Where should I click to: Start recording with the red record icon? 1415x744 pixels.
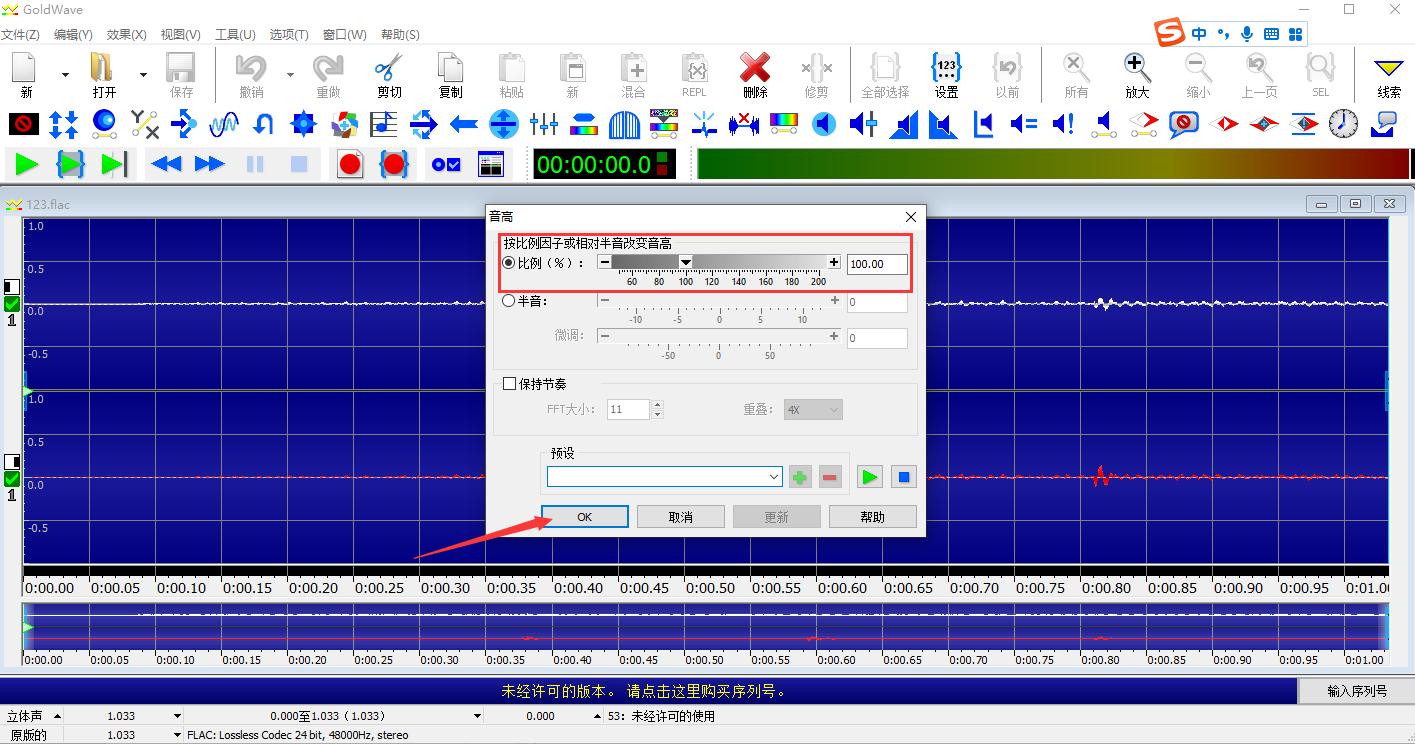(349, 164)
